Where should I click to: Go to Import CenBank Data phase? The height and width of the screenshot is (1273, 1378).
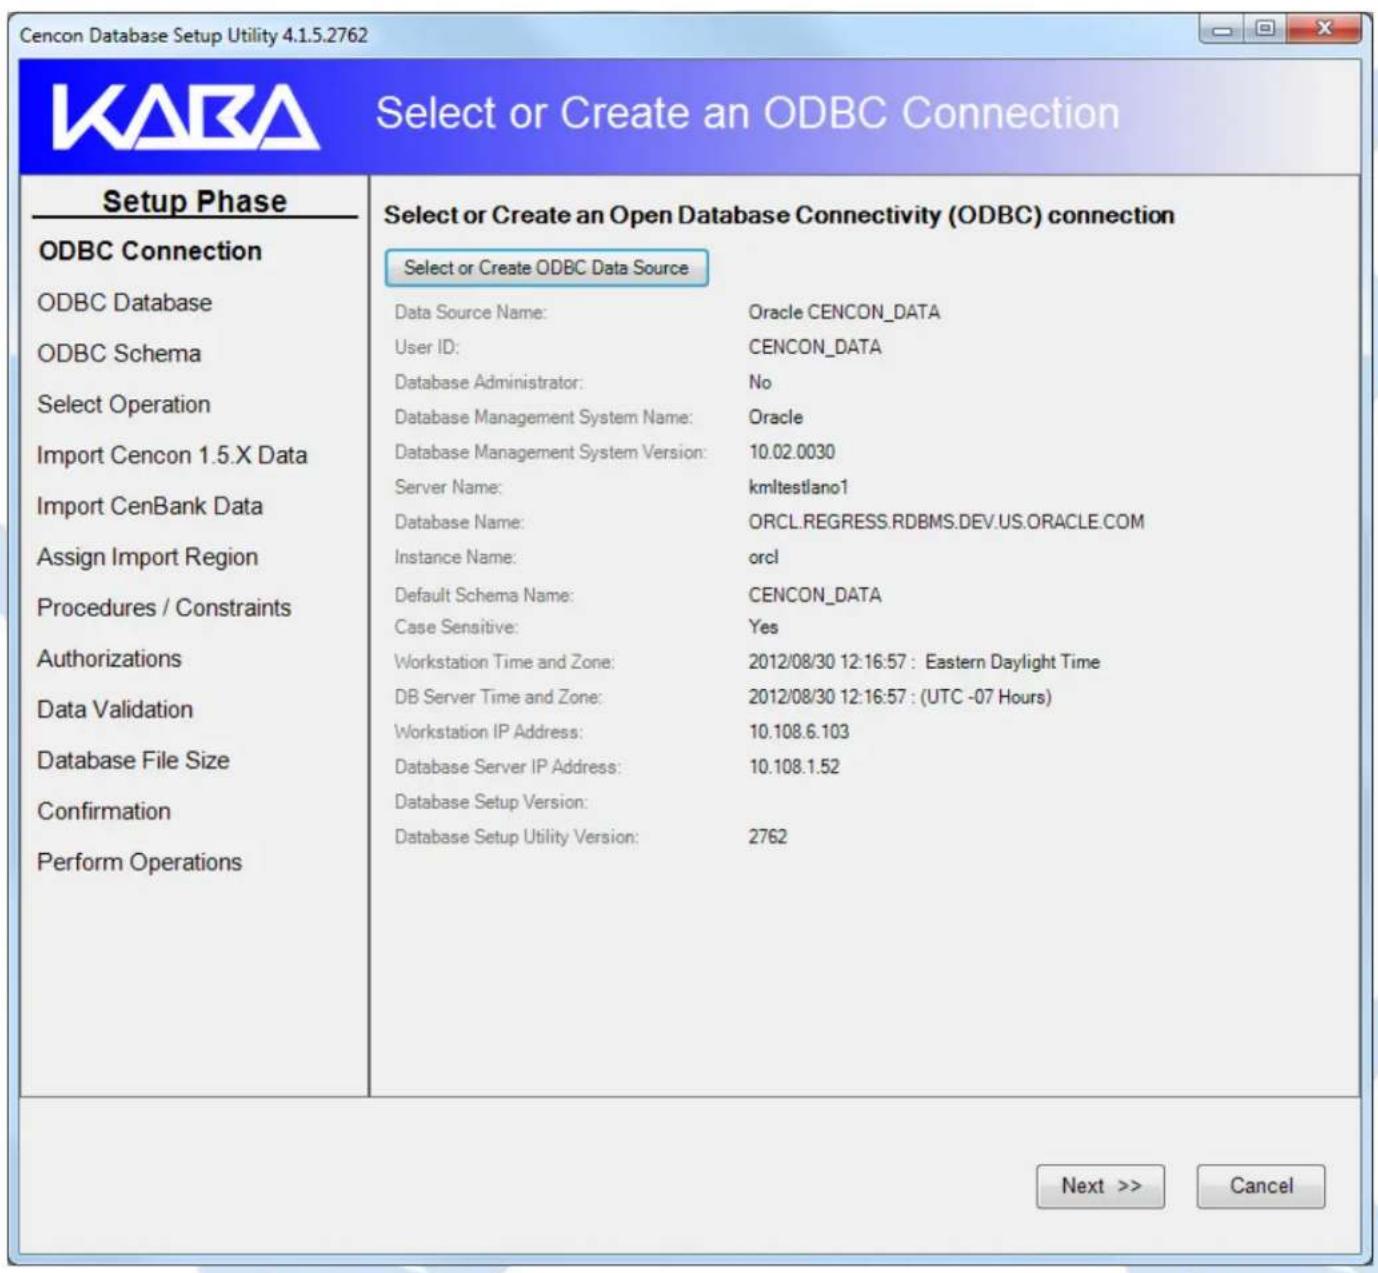tap(150, 506)
